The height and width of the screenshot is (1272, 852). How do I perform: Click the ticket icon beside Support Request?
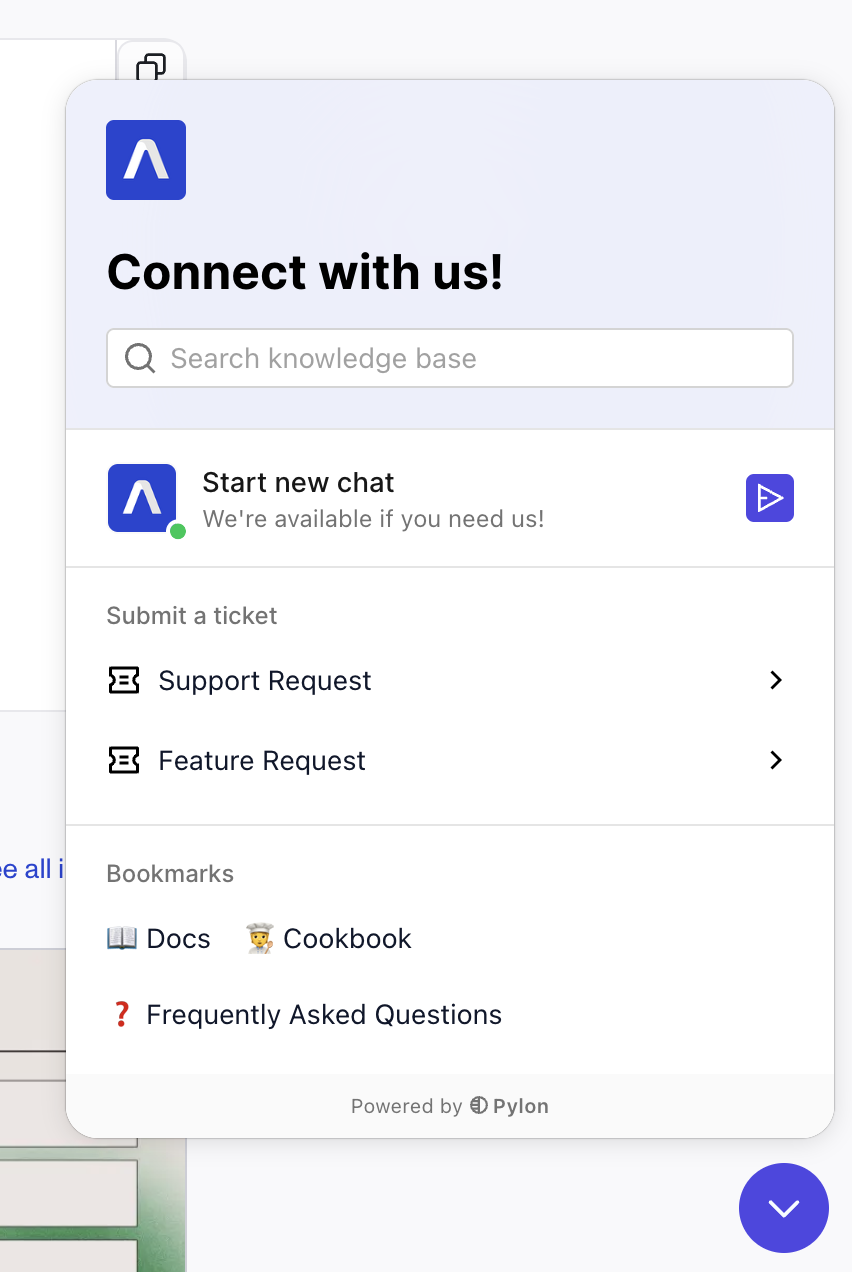[x=124, y=681]
